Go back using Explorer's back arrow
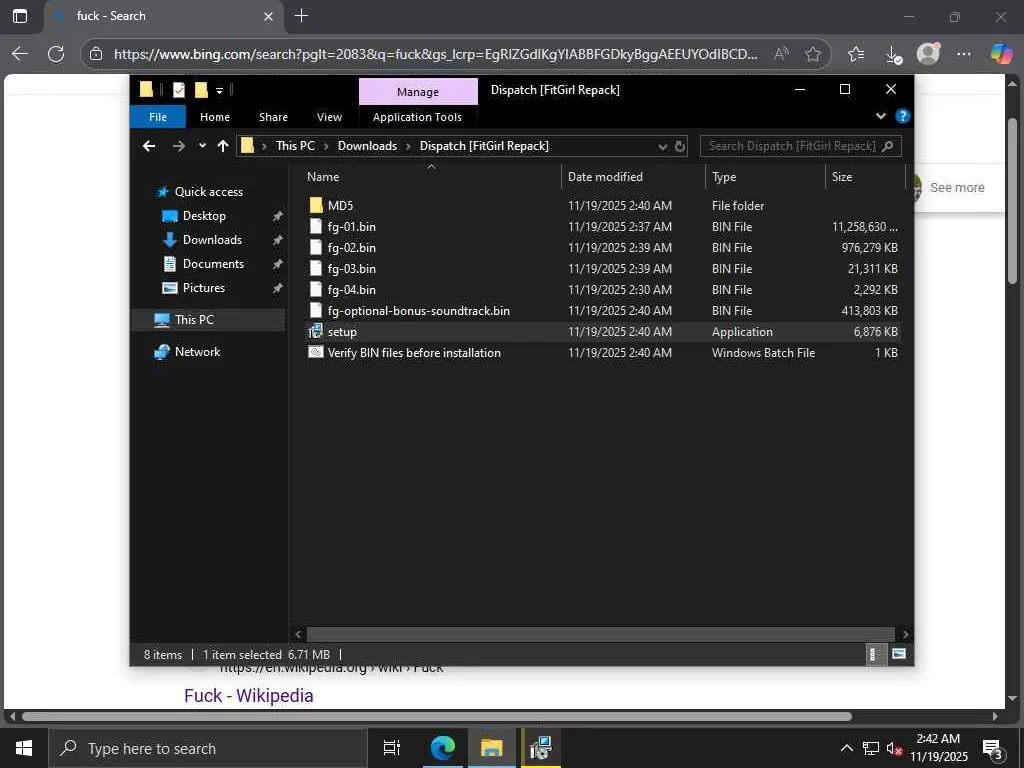 149,146
